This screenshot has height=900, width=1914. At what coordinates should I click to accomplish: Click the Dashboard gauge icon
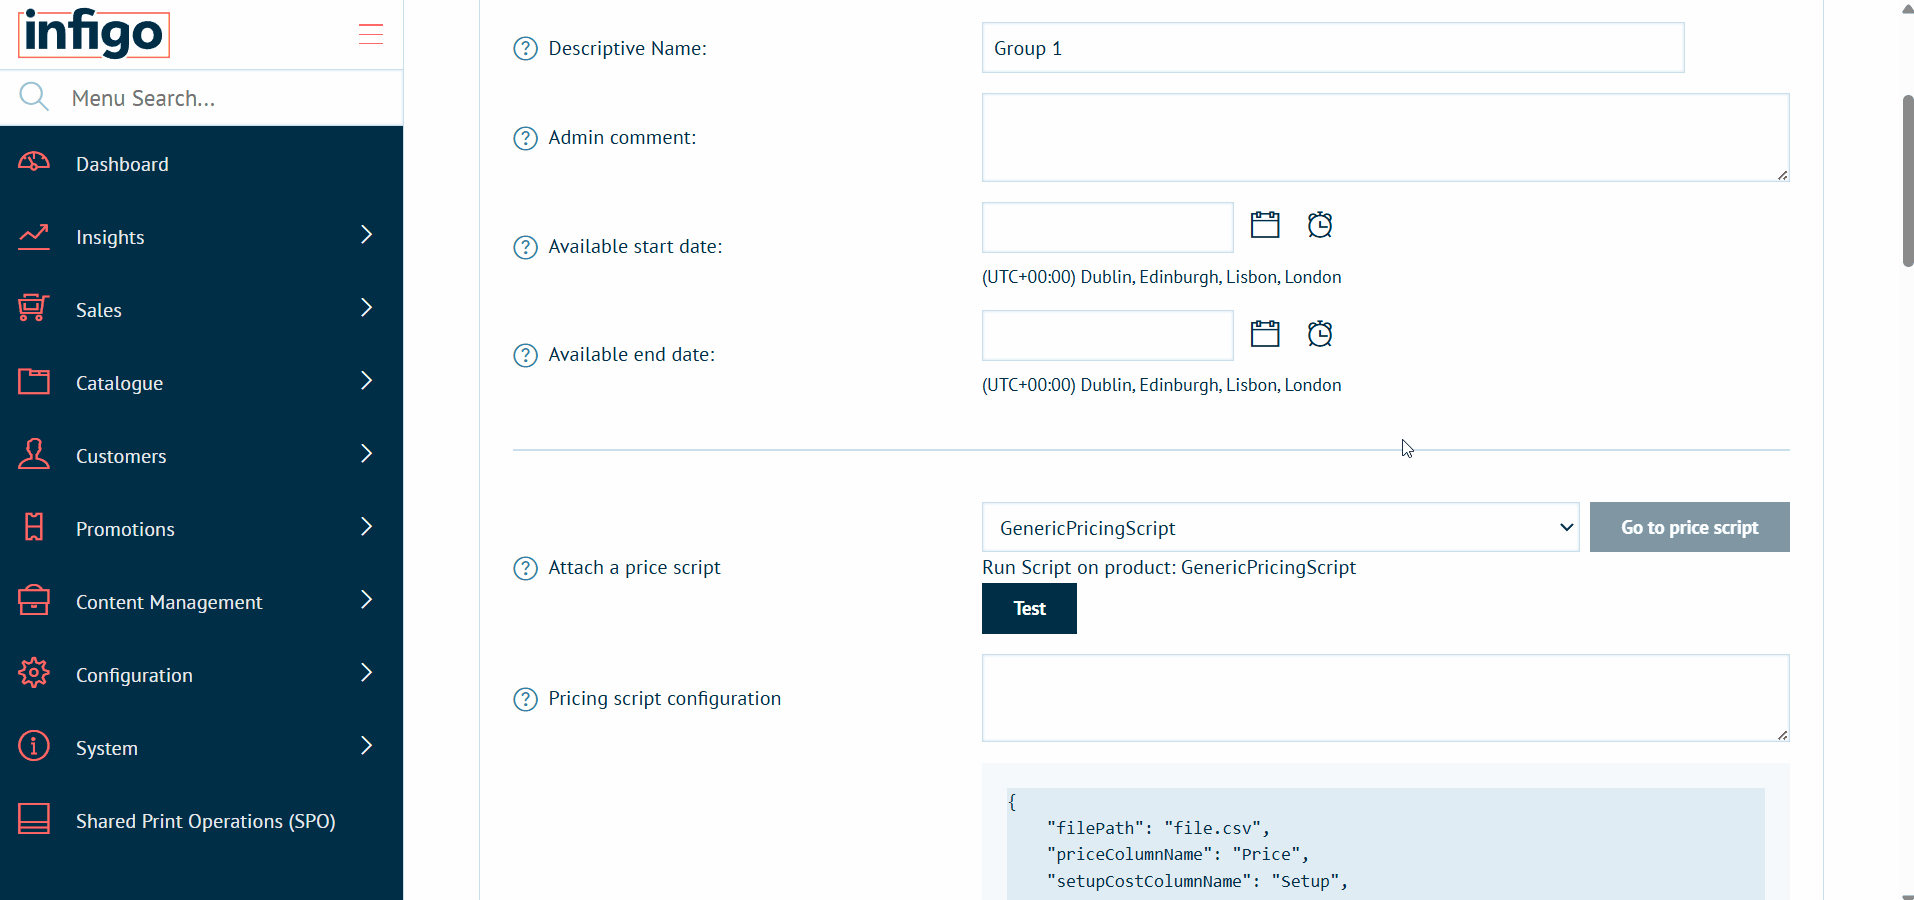click(34, 163)
